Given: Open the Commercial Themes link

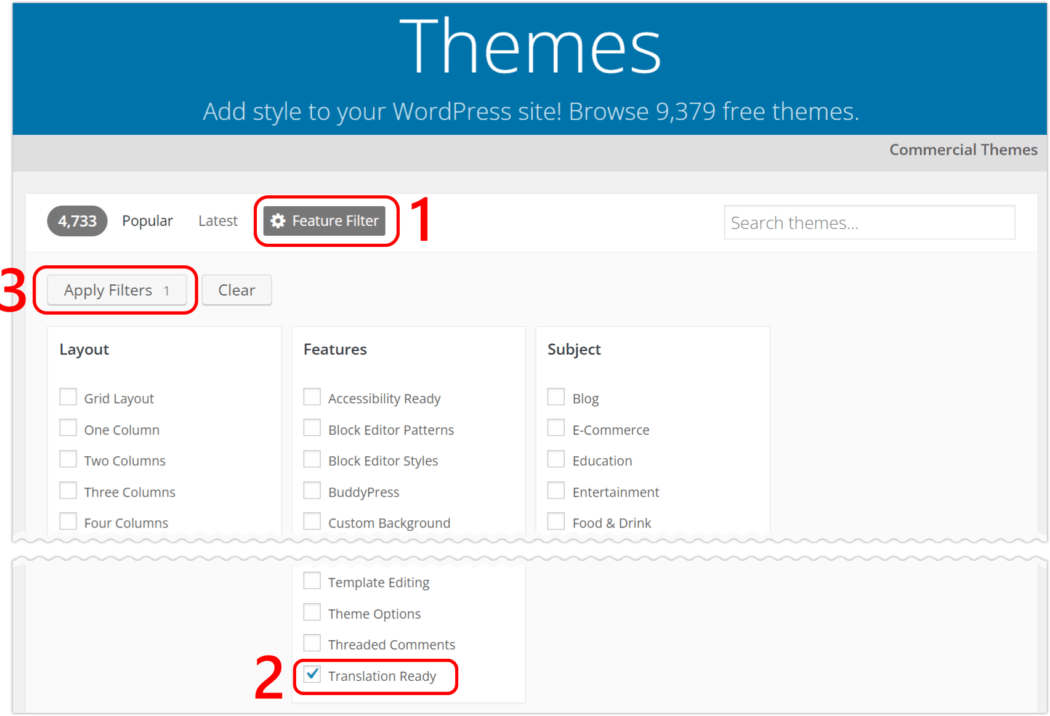Looking at the screenshot, I should tap(963, 149).
